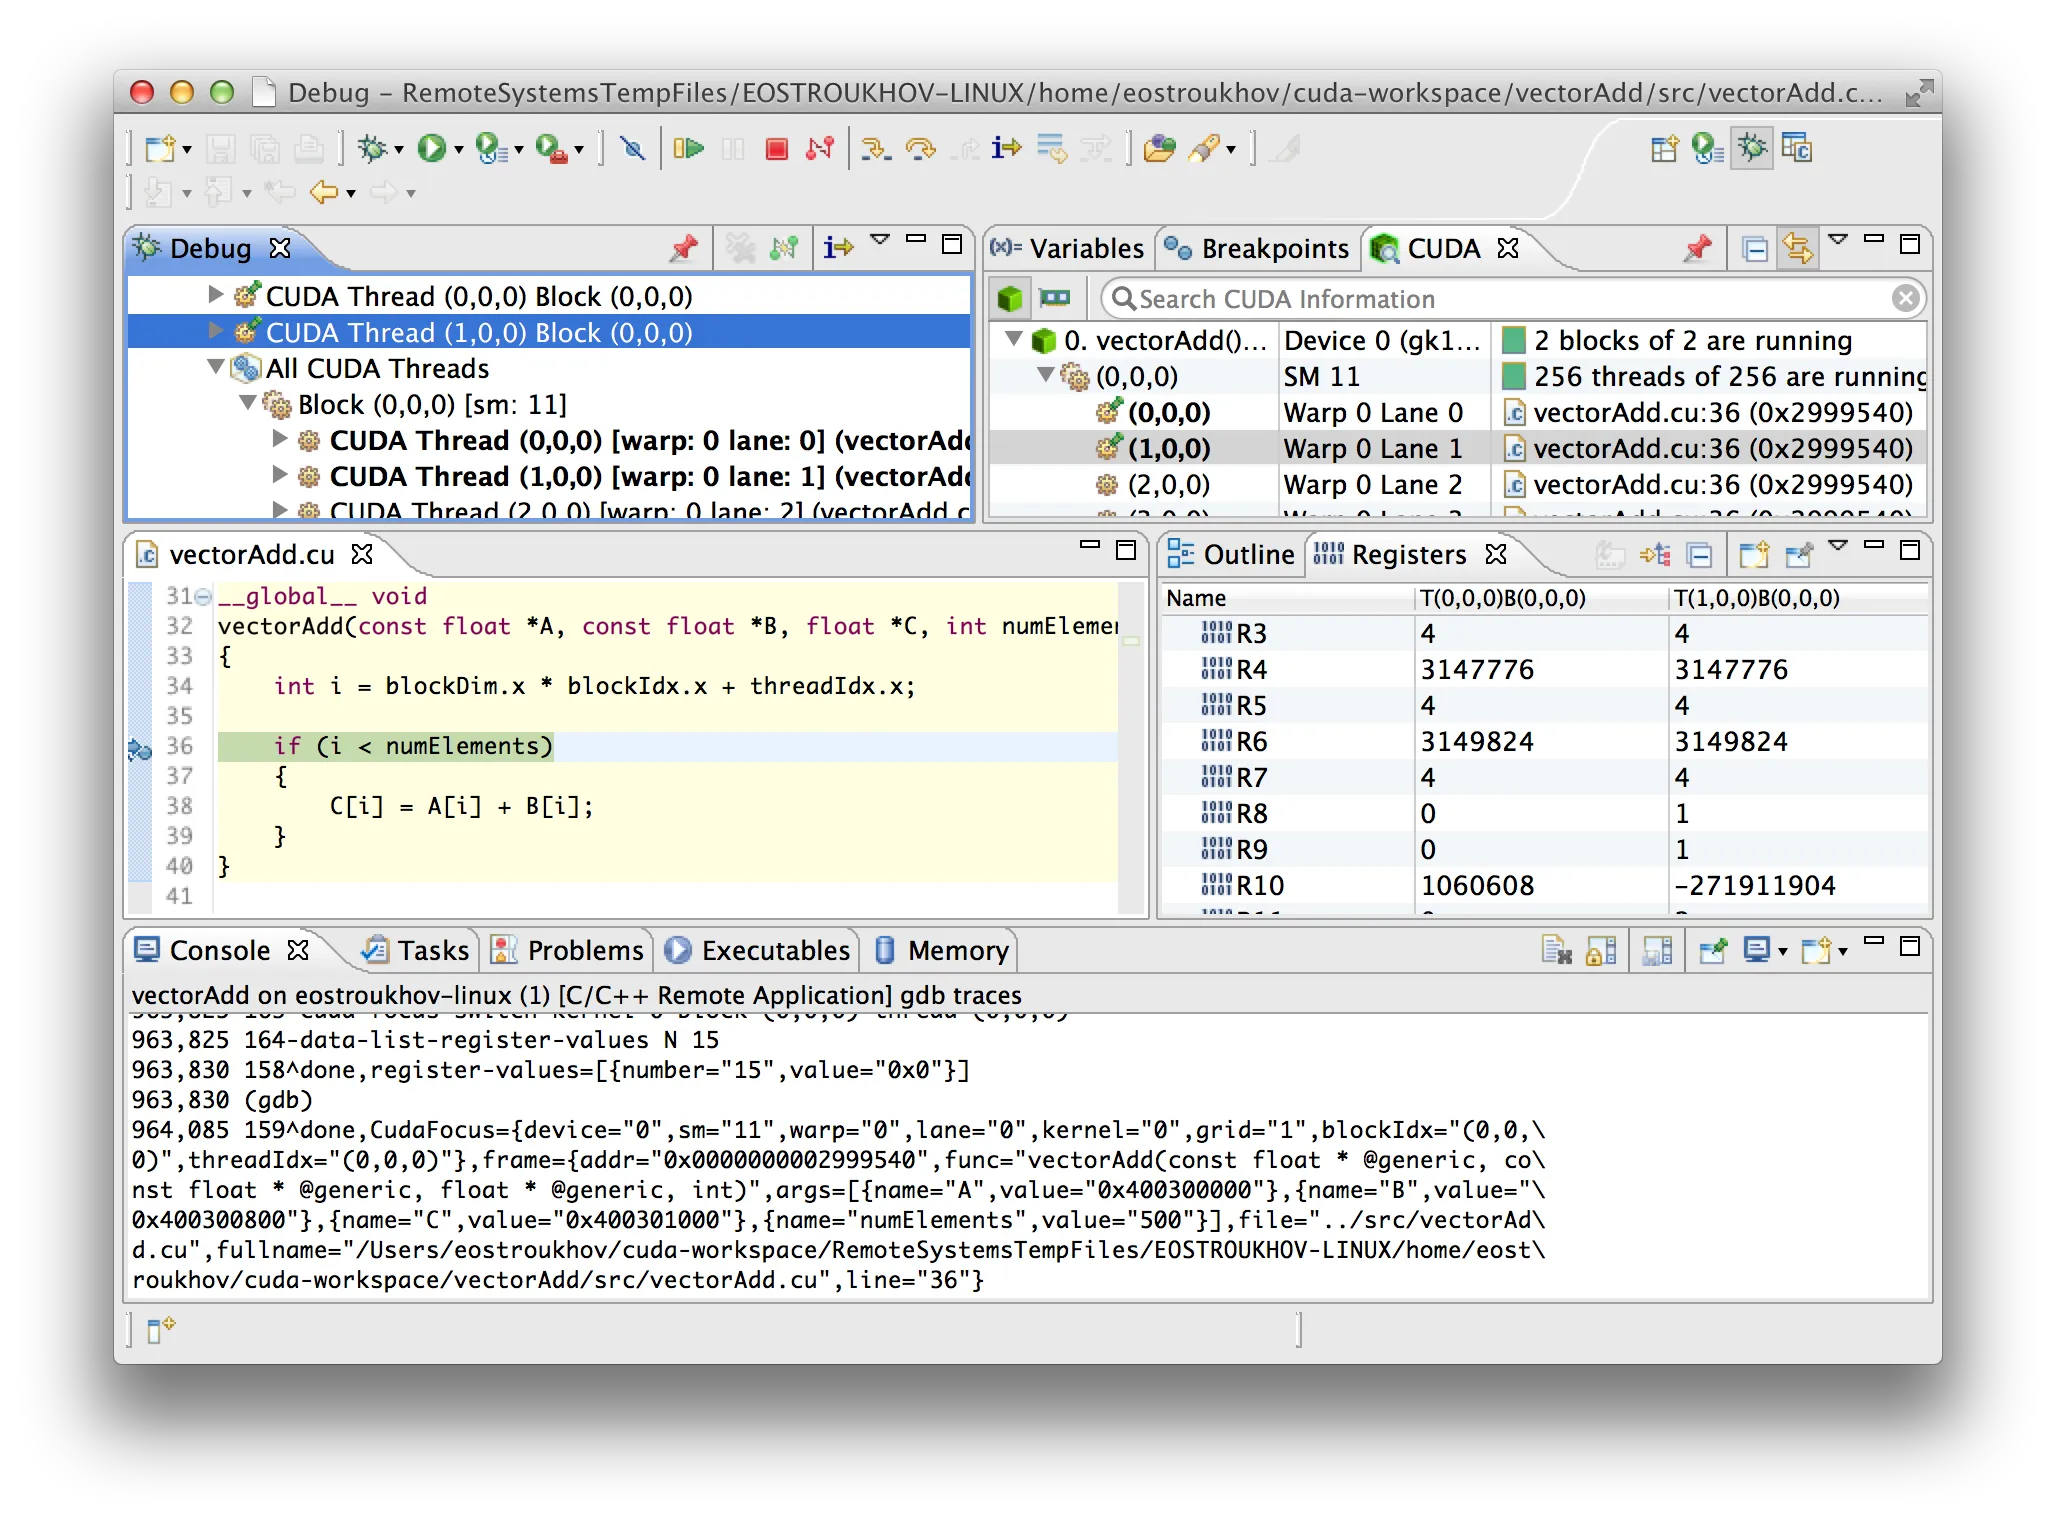Open the Executables tab
This screenshot has height=1522, width=2056.
tap(757, 950)
